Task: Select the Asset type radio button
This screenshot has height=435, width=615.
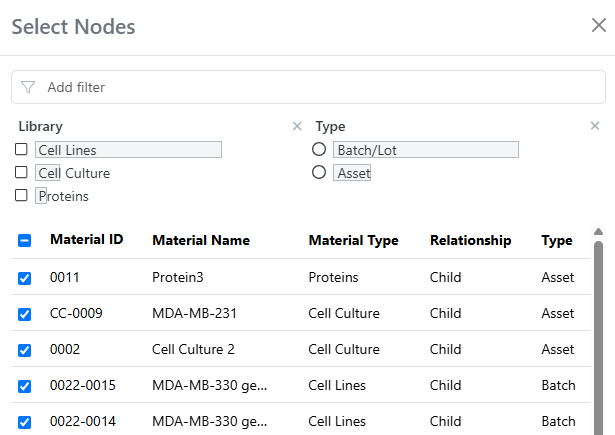Action: (x=319, y=172)
